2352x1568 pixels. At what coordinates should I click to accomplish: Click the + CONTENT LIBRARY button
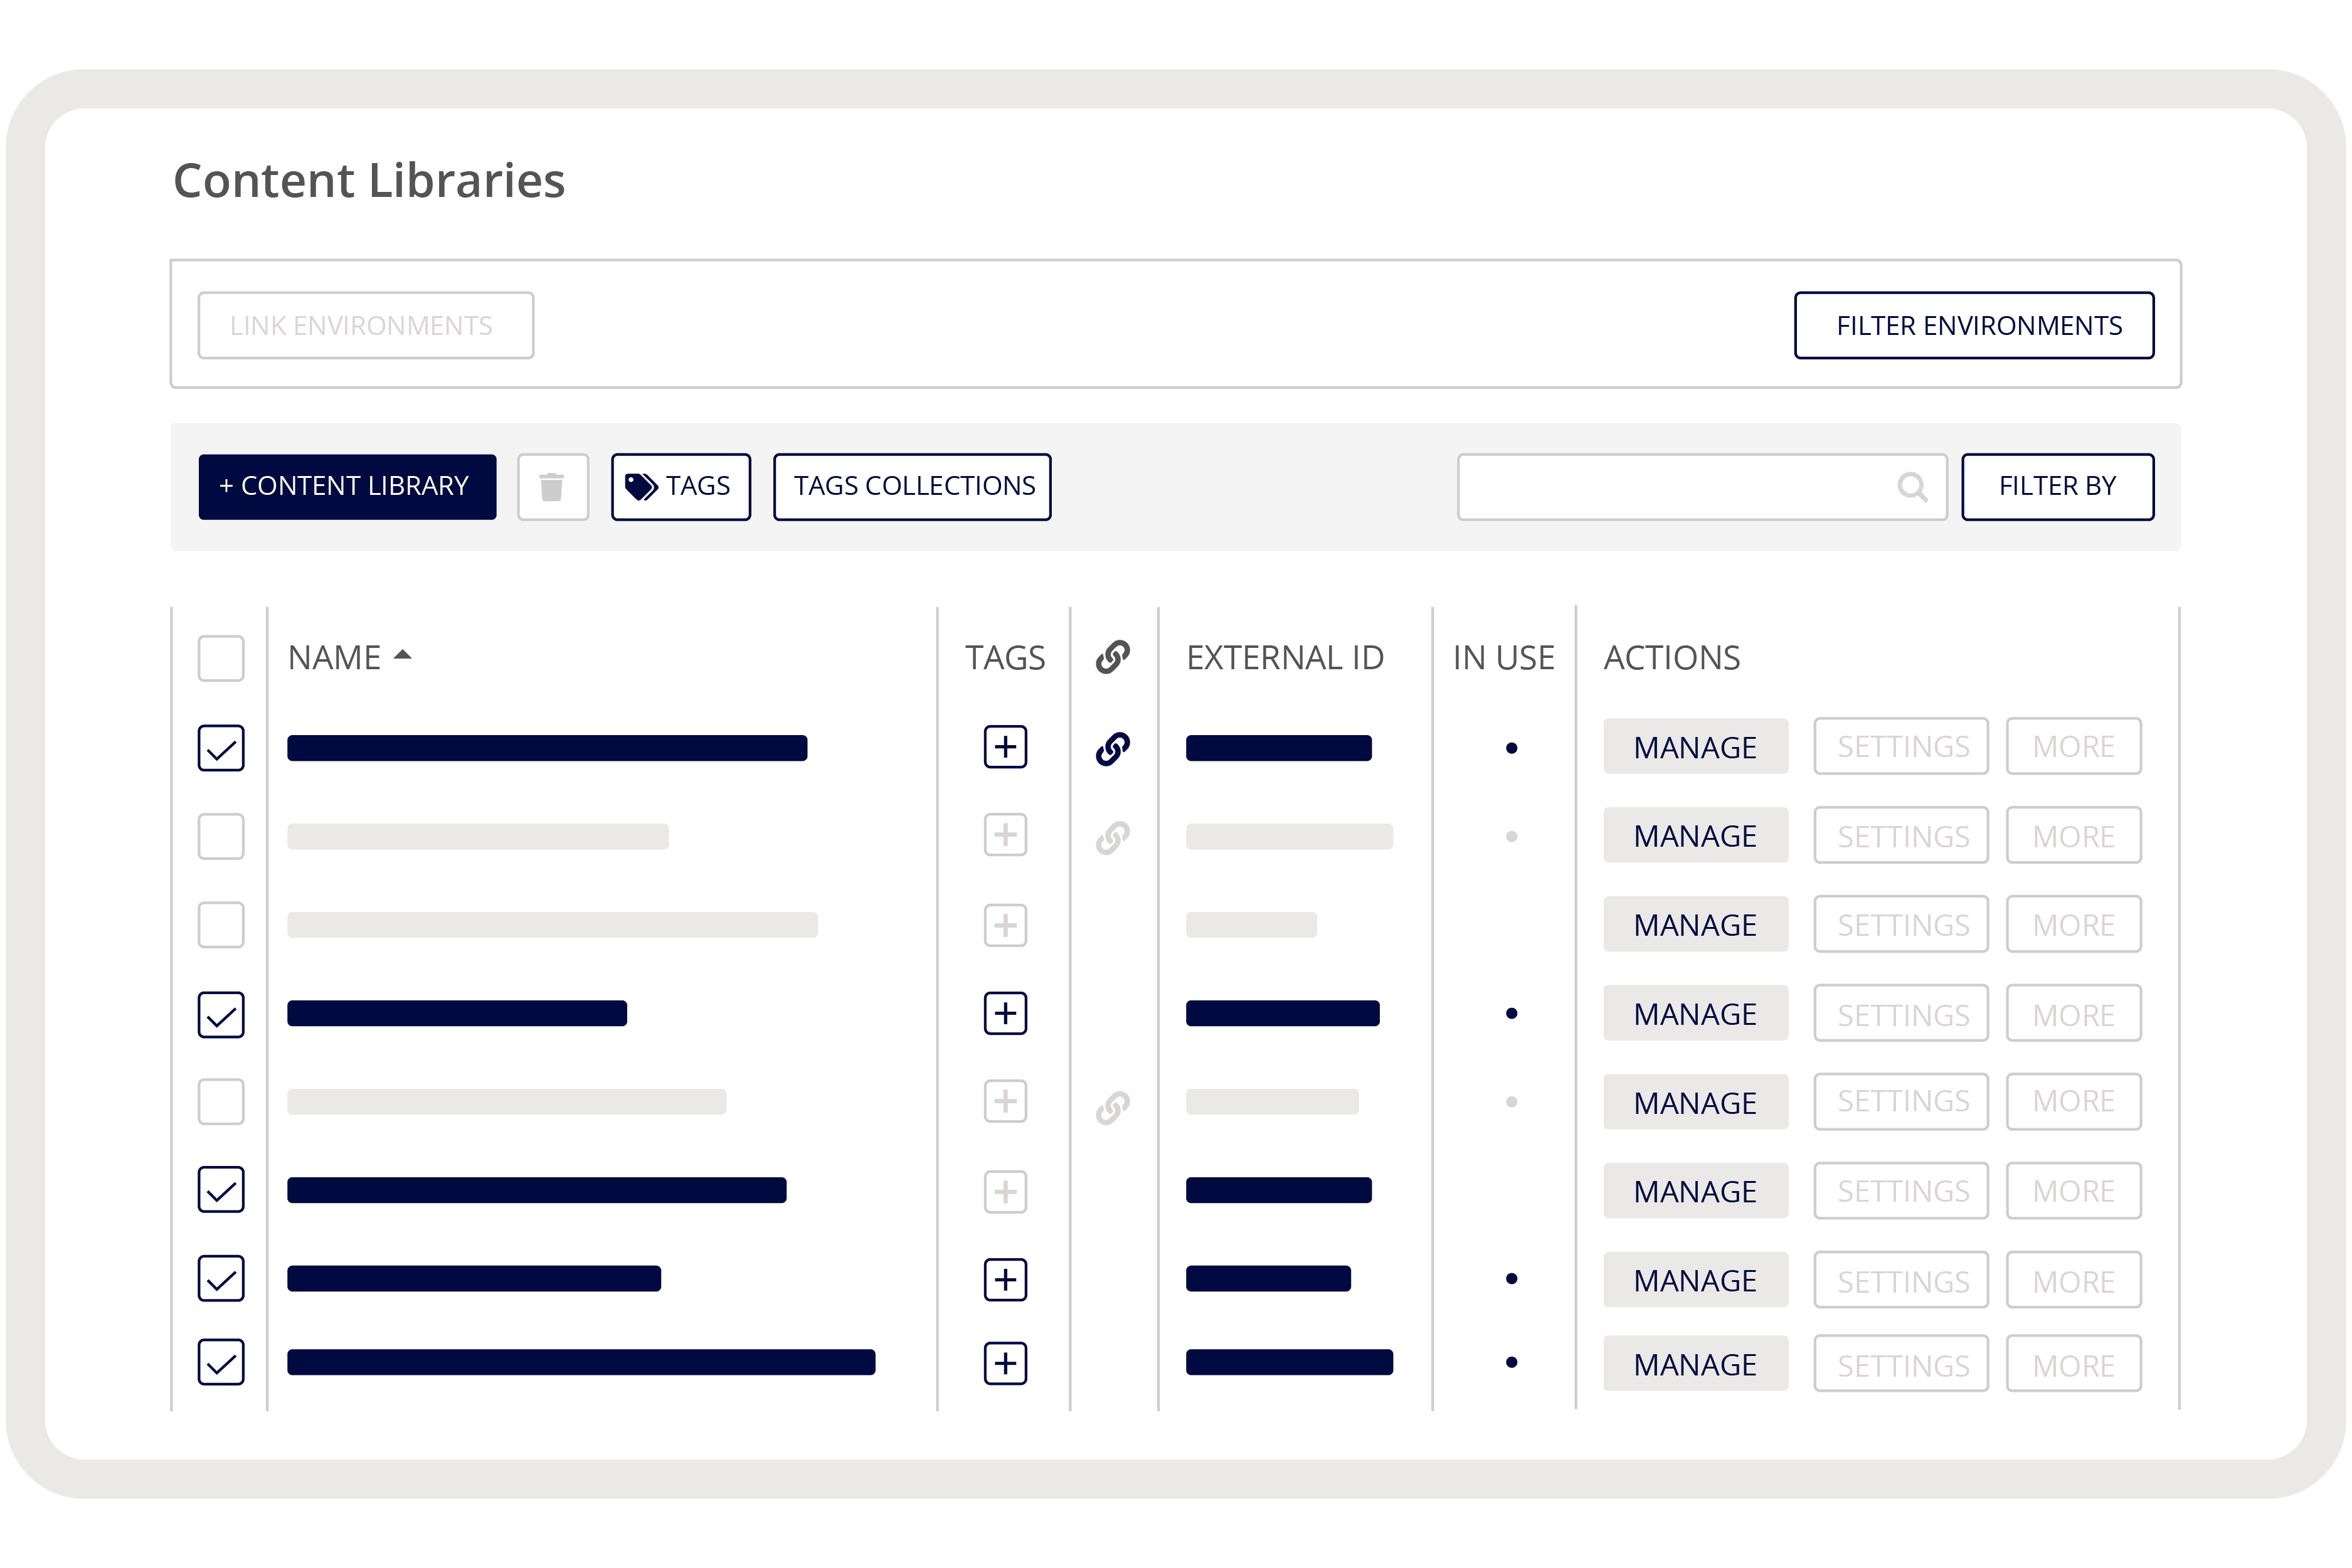tap(347, 487)
